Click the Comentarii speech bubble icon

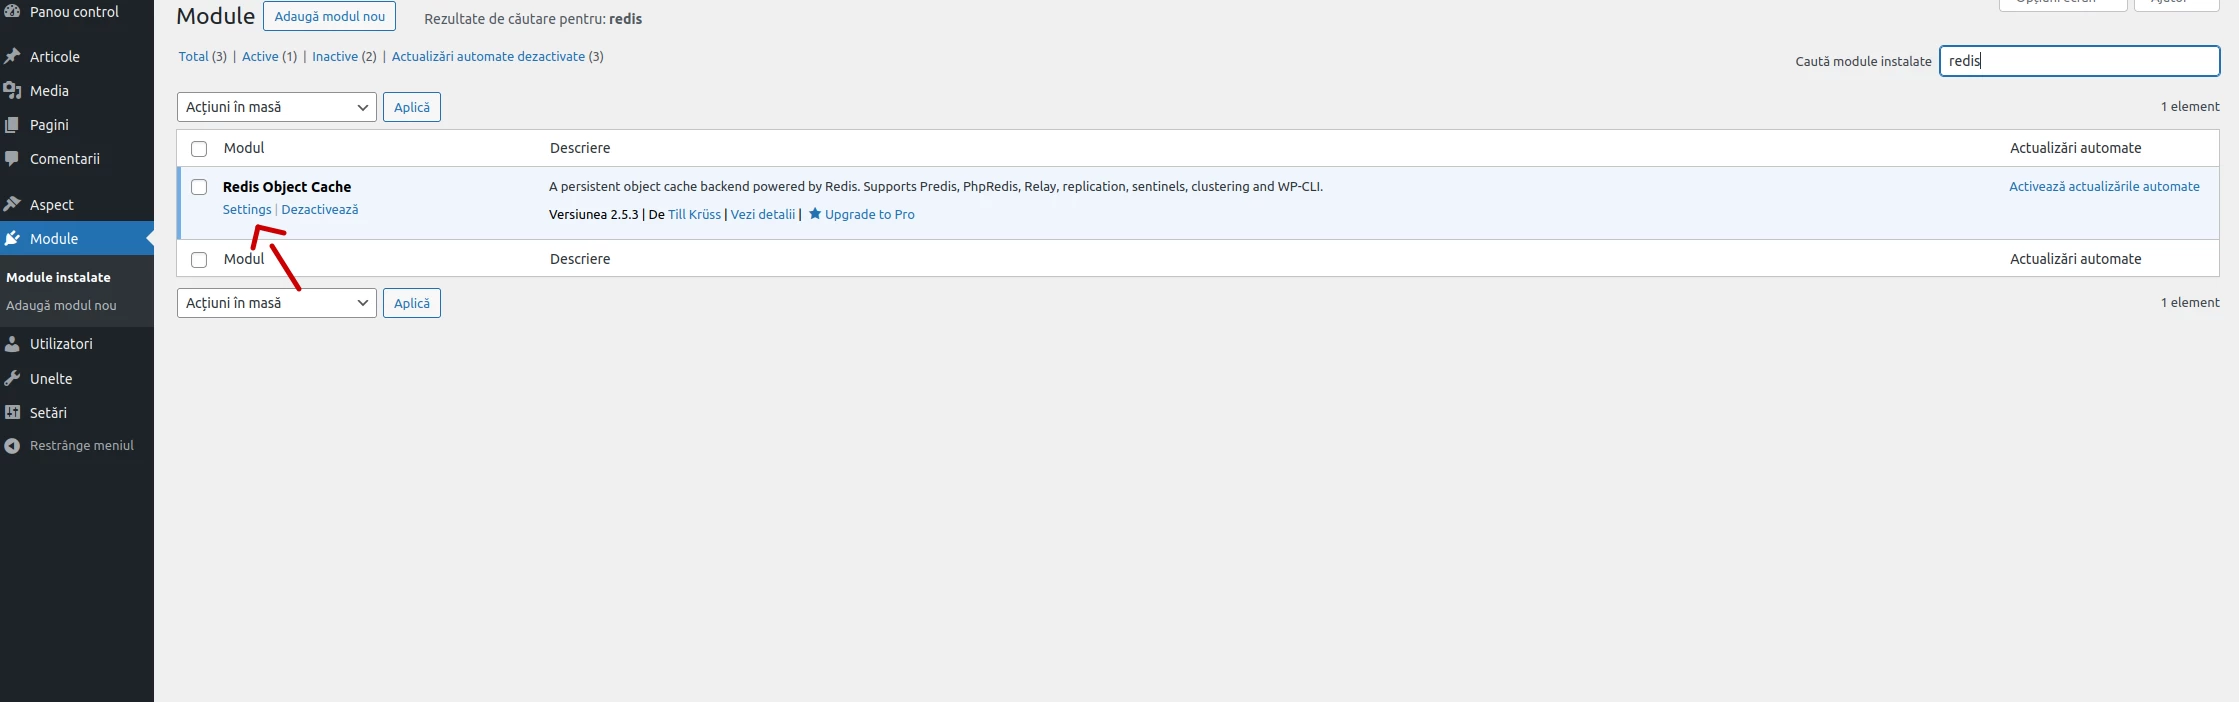coord(13,159)
